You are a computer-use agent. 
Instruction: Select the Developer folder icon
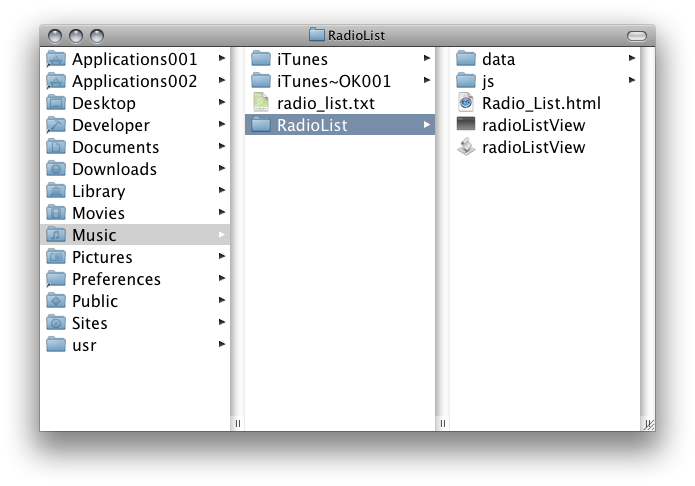point(56,125)
